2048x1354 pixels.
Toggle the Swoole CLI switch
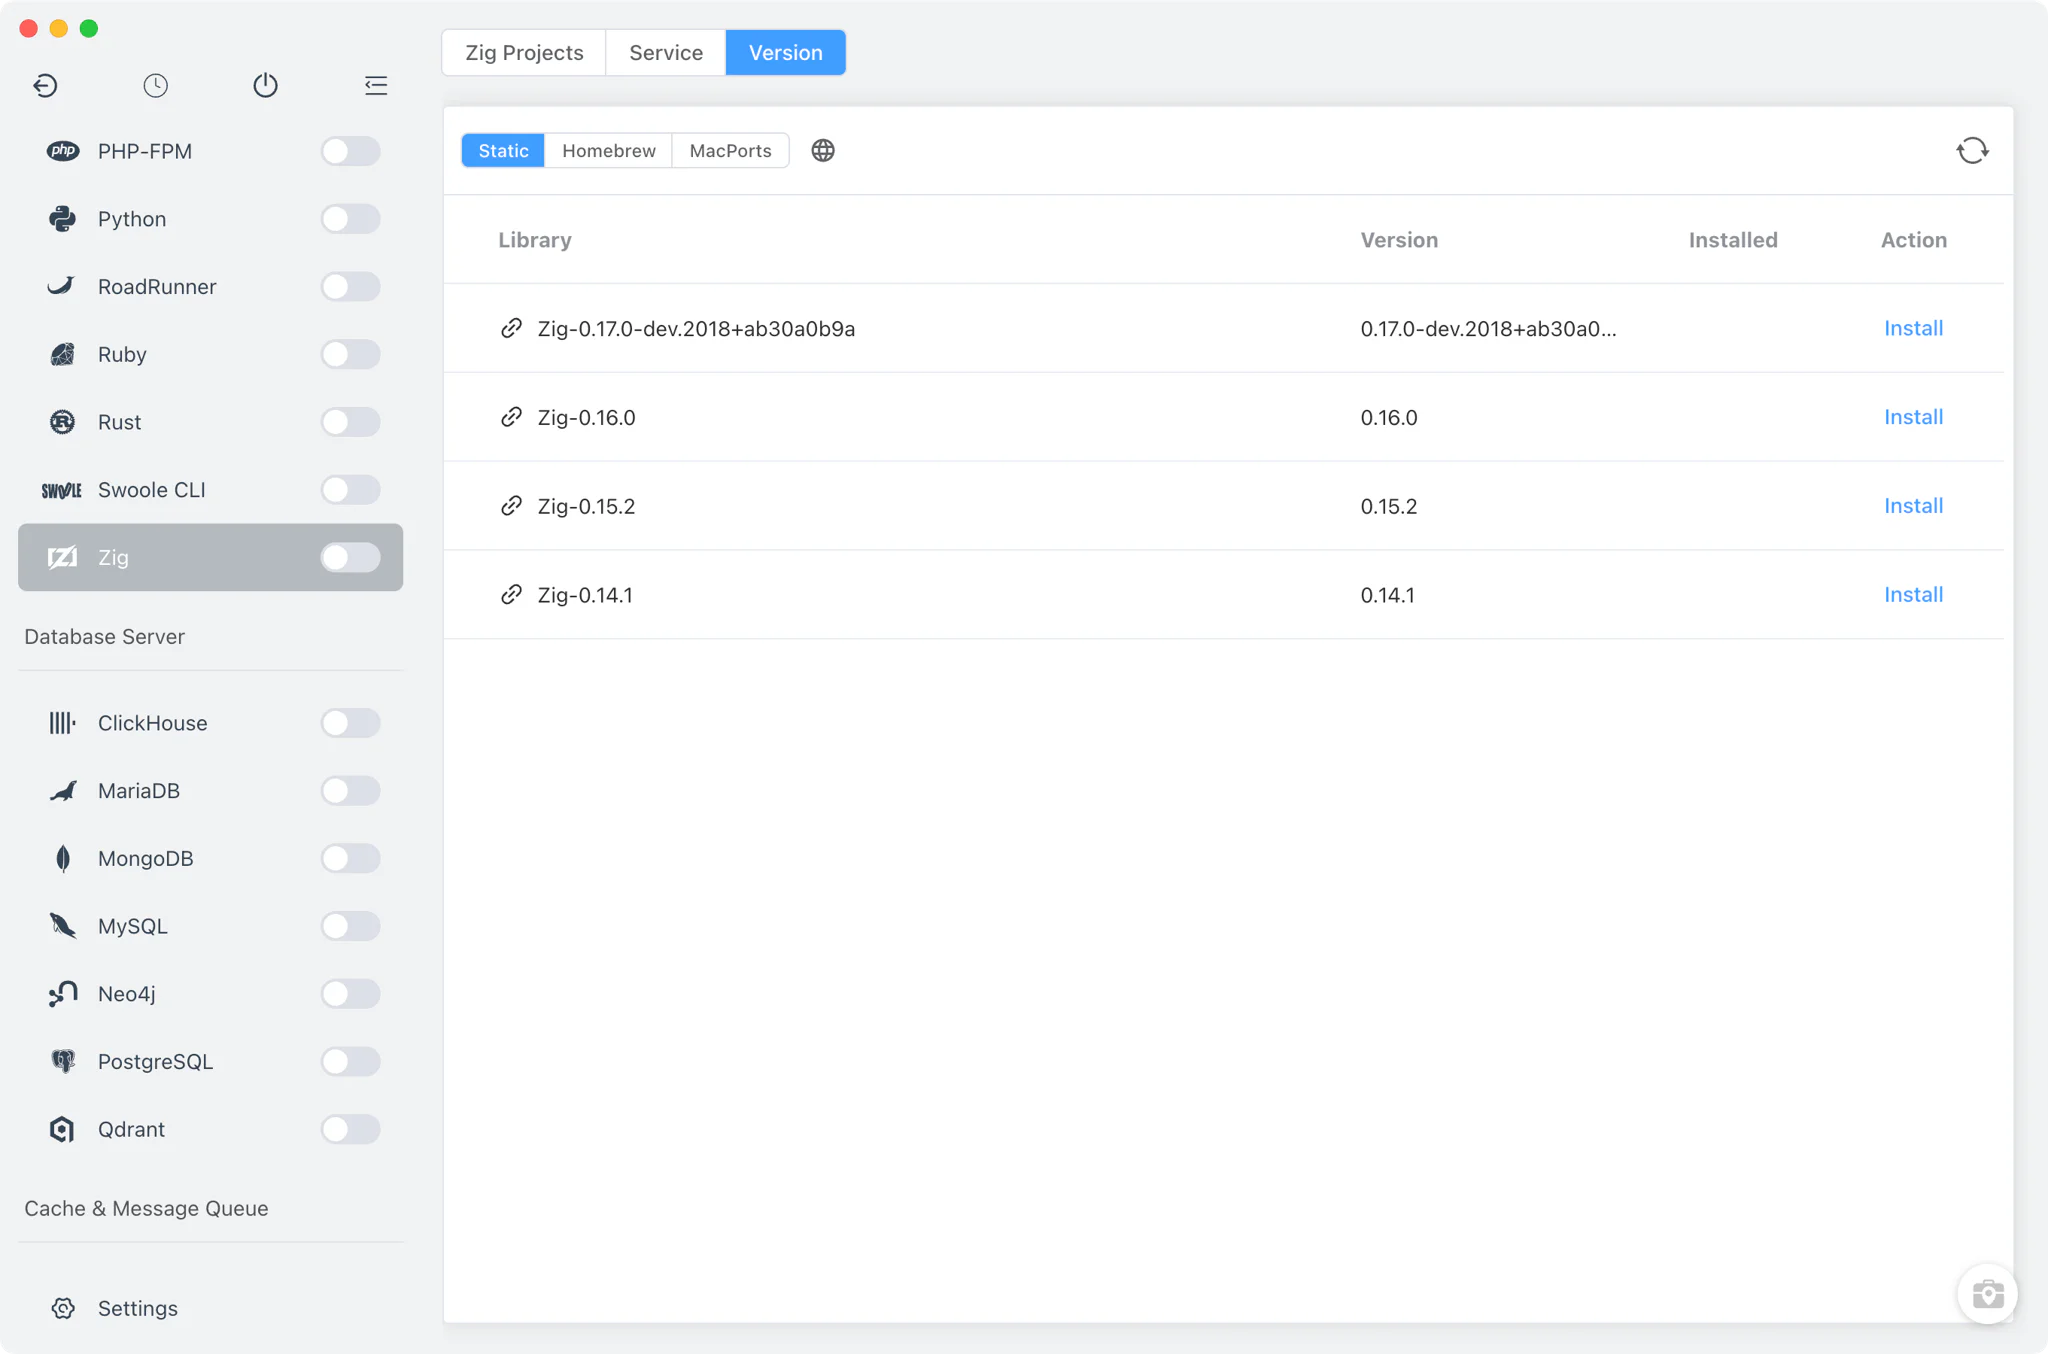tap(350, 490)
